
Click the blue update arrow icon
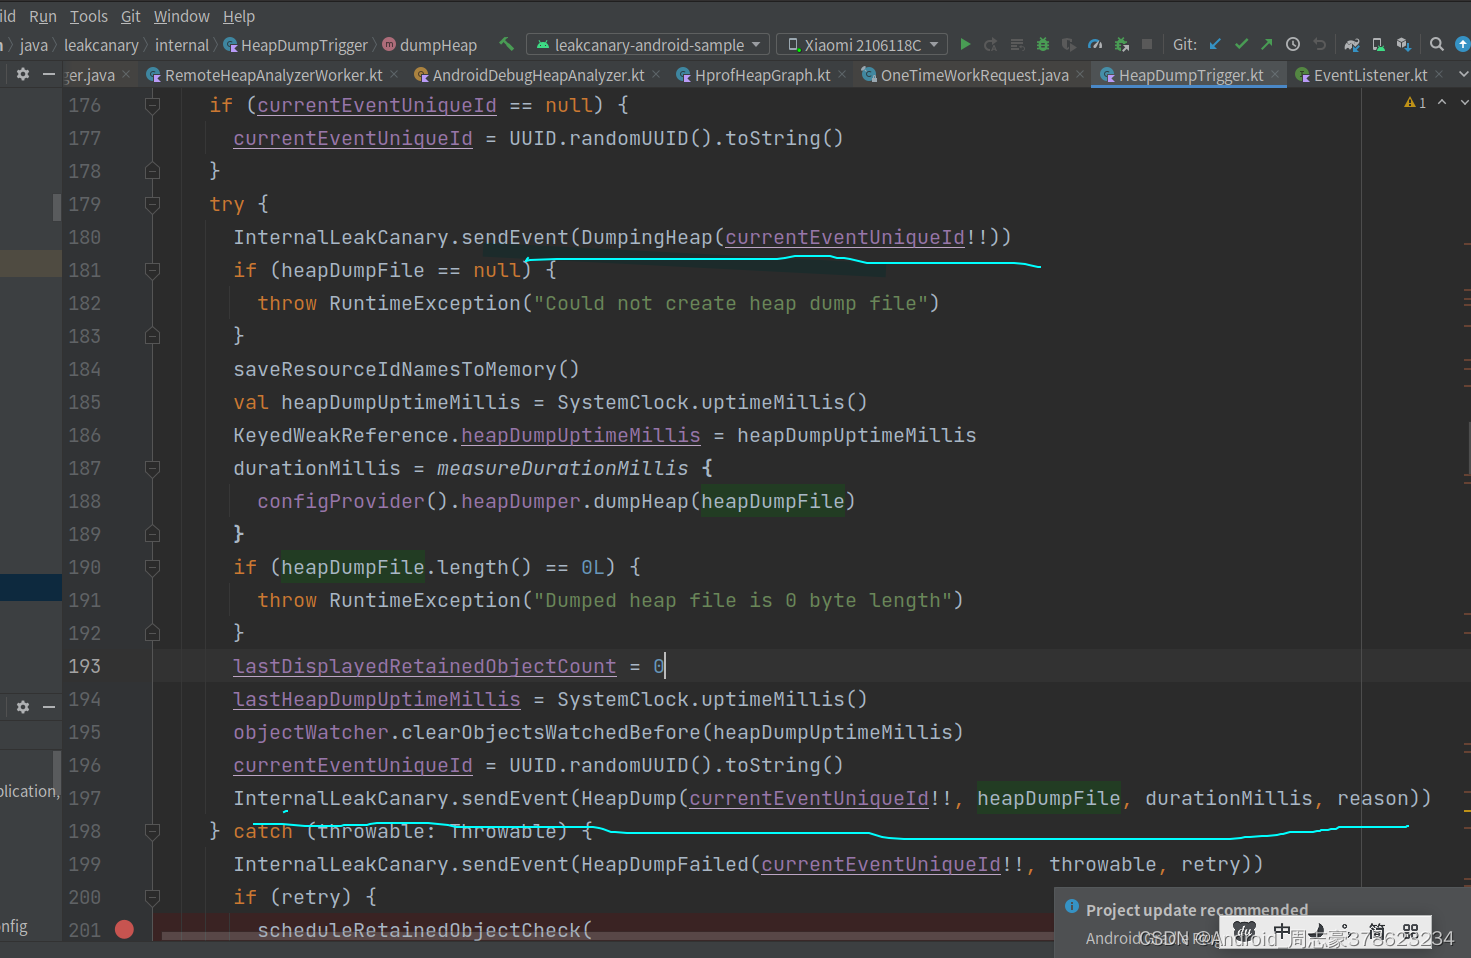(x=1462, y=44)
